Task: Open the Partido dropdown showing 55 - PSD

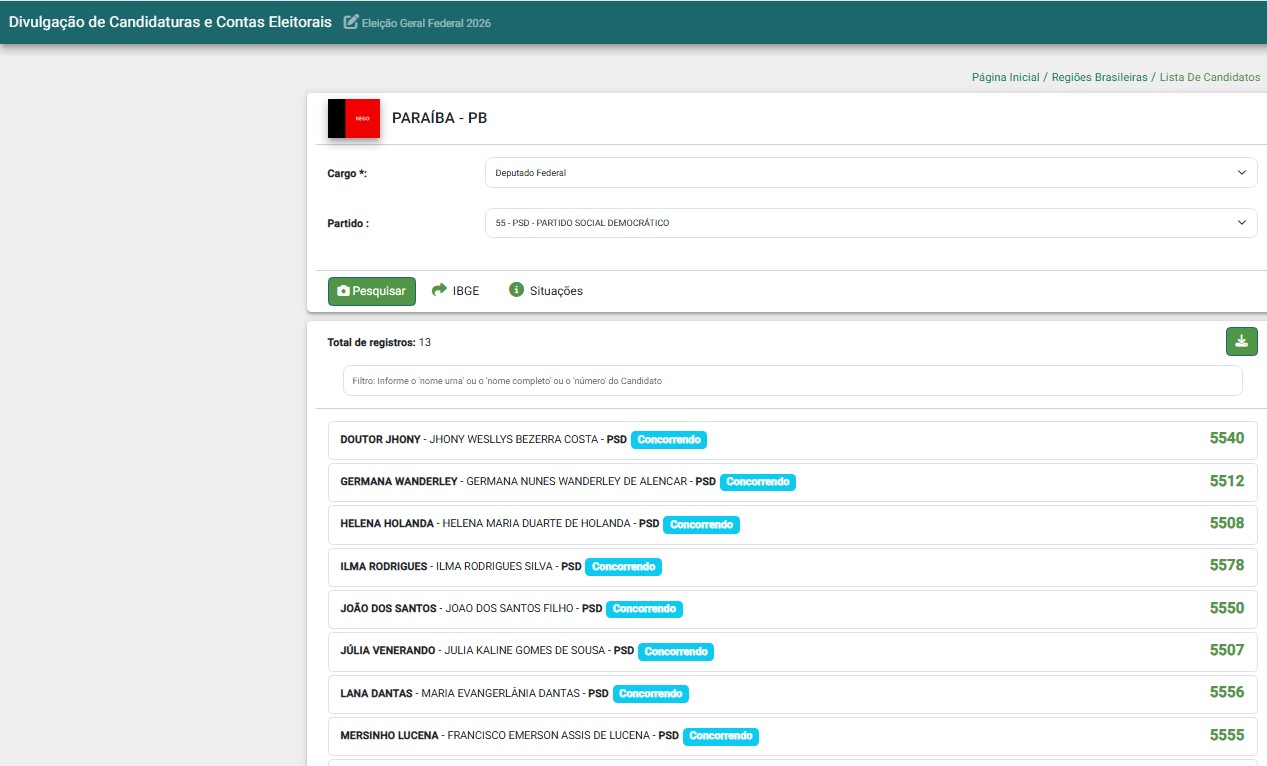Action: [871, 222]
